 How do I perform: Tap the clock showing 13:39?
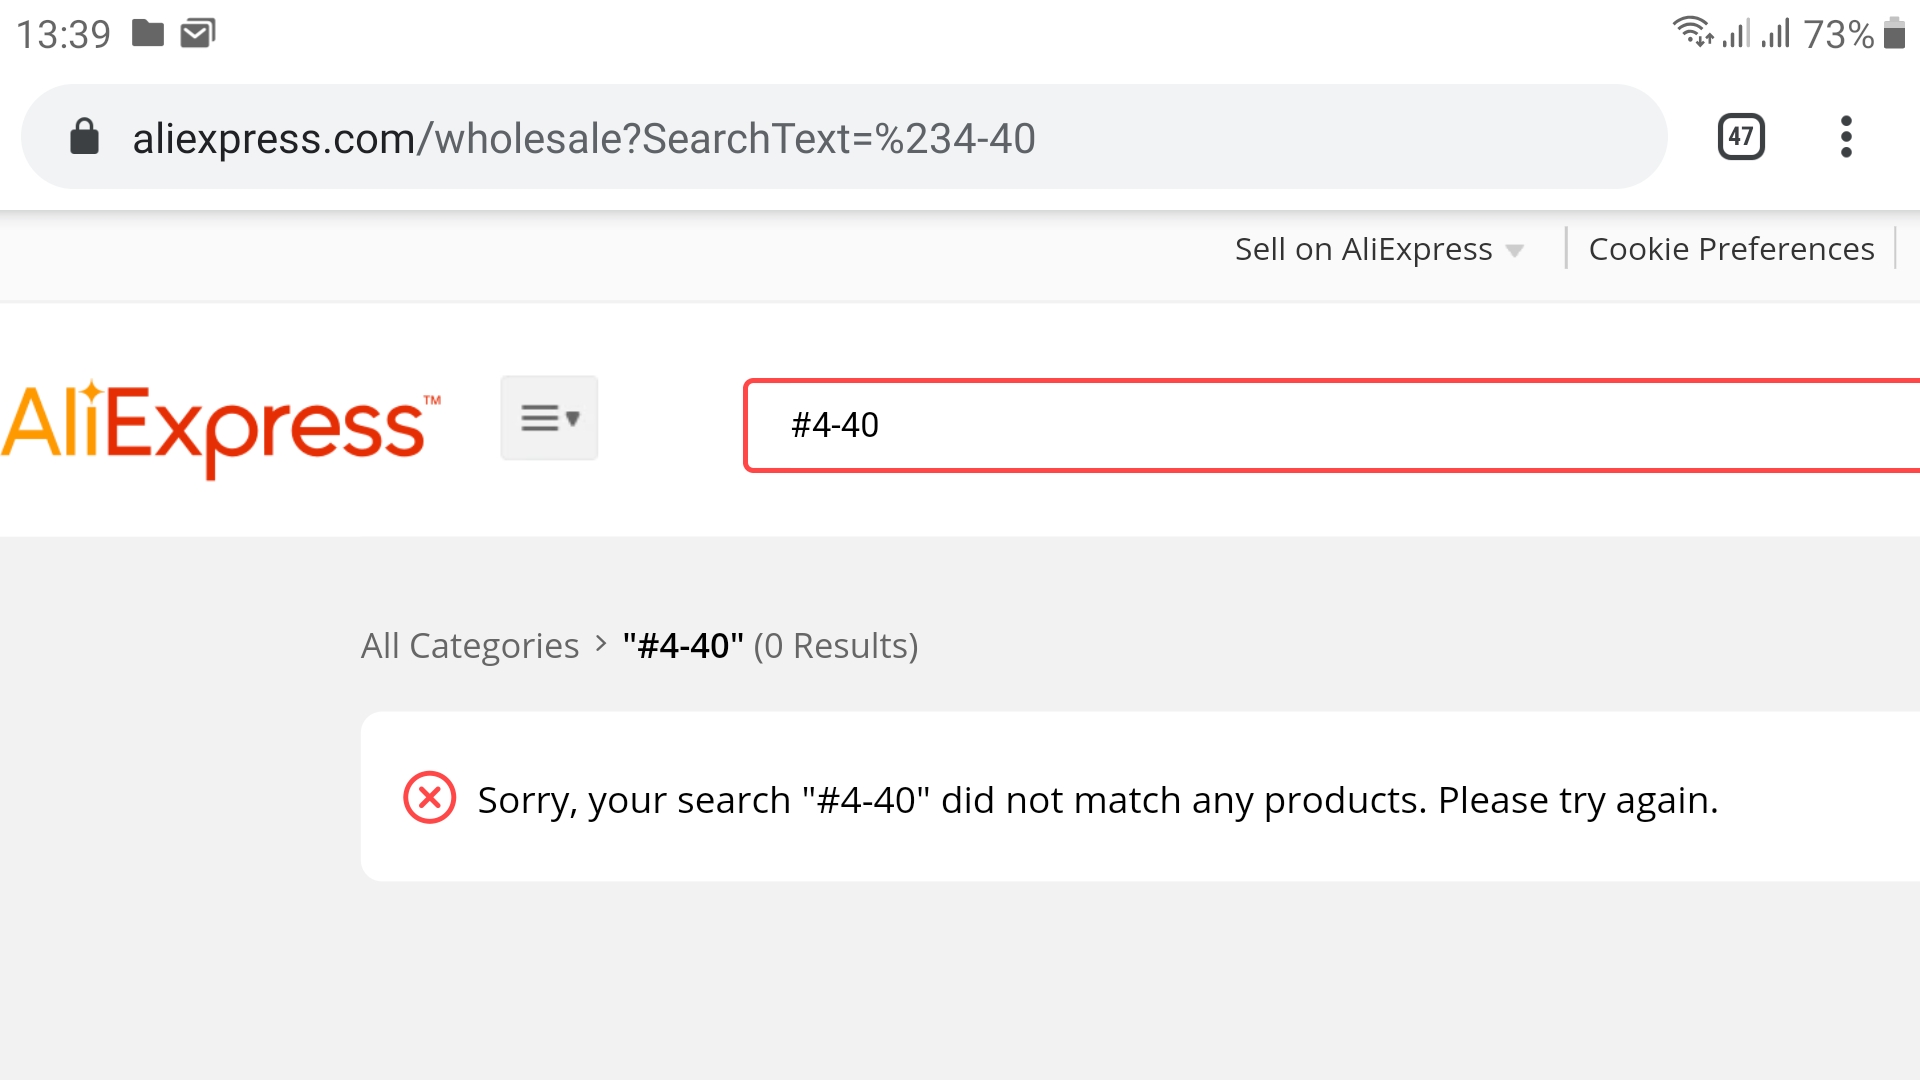(x=64, y=35)
